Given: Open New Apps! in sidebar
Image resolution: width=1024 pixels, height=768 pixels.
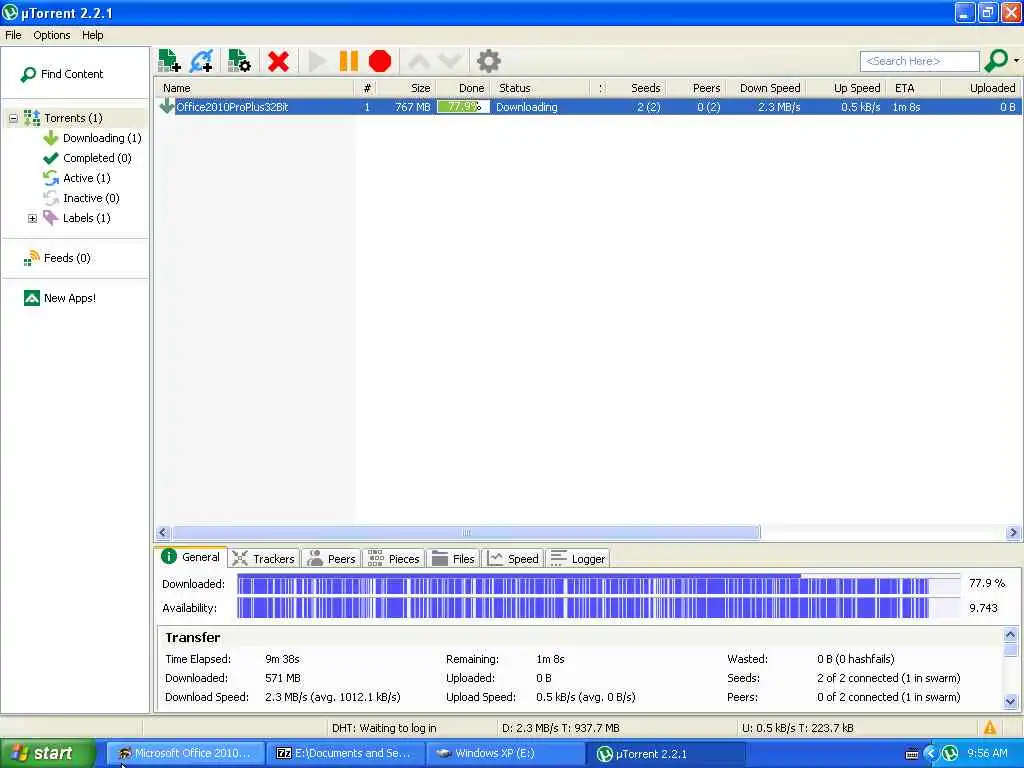Looking at the screenshot, I should point(60,298).
